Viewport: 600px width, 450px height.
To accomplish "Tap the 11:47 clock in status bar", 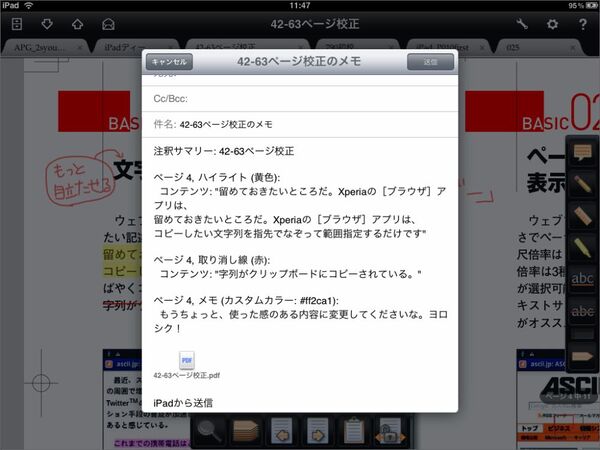I will (x=300, y=5).
